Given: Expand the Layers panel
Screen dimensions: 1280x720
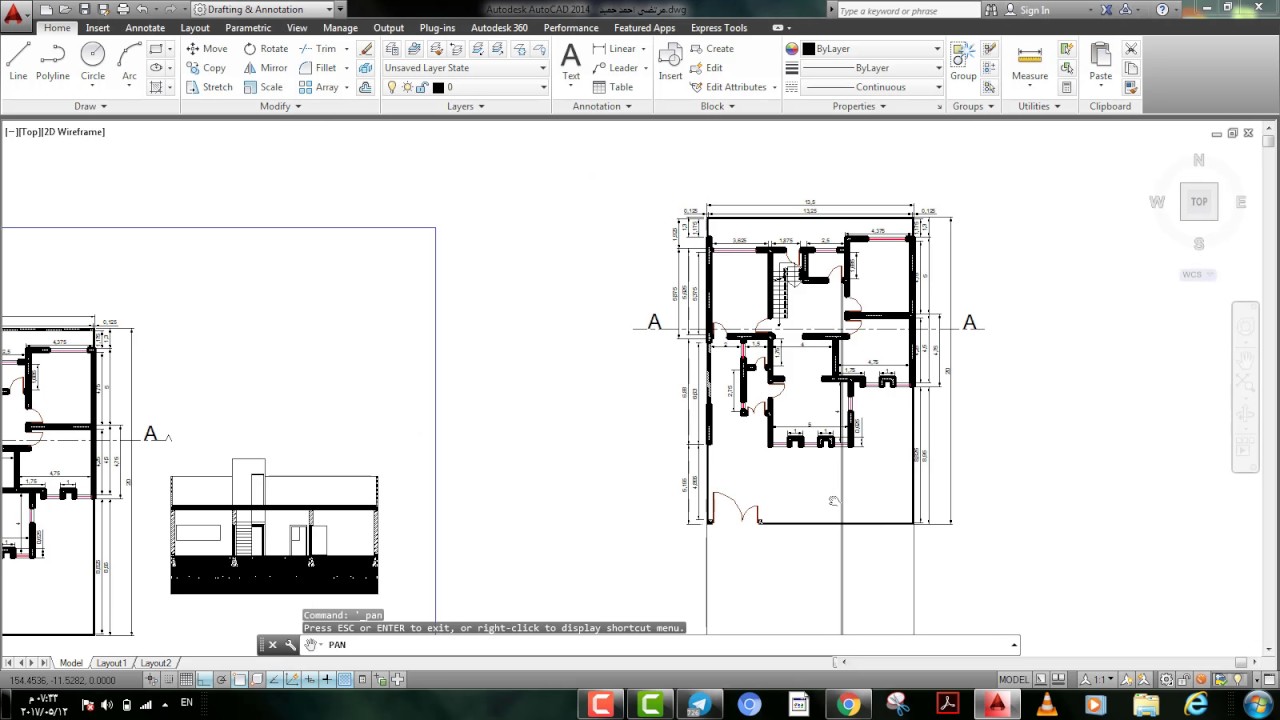Looking at the screenshot, I should 466,106.
